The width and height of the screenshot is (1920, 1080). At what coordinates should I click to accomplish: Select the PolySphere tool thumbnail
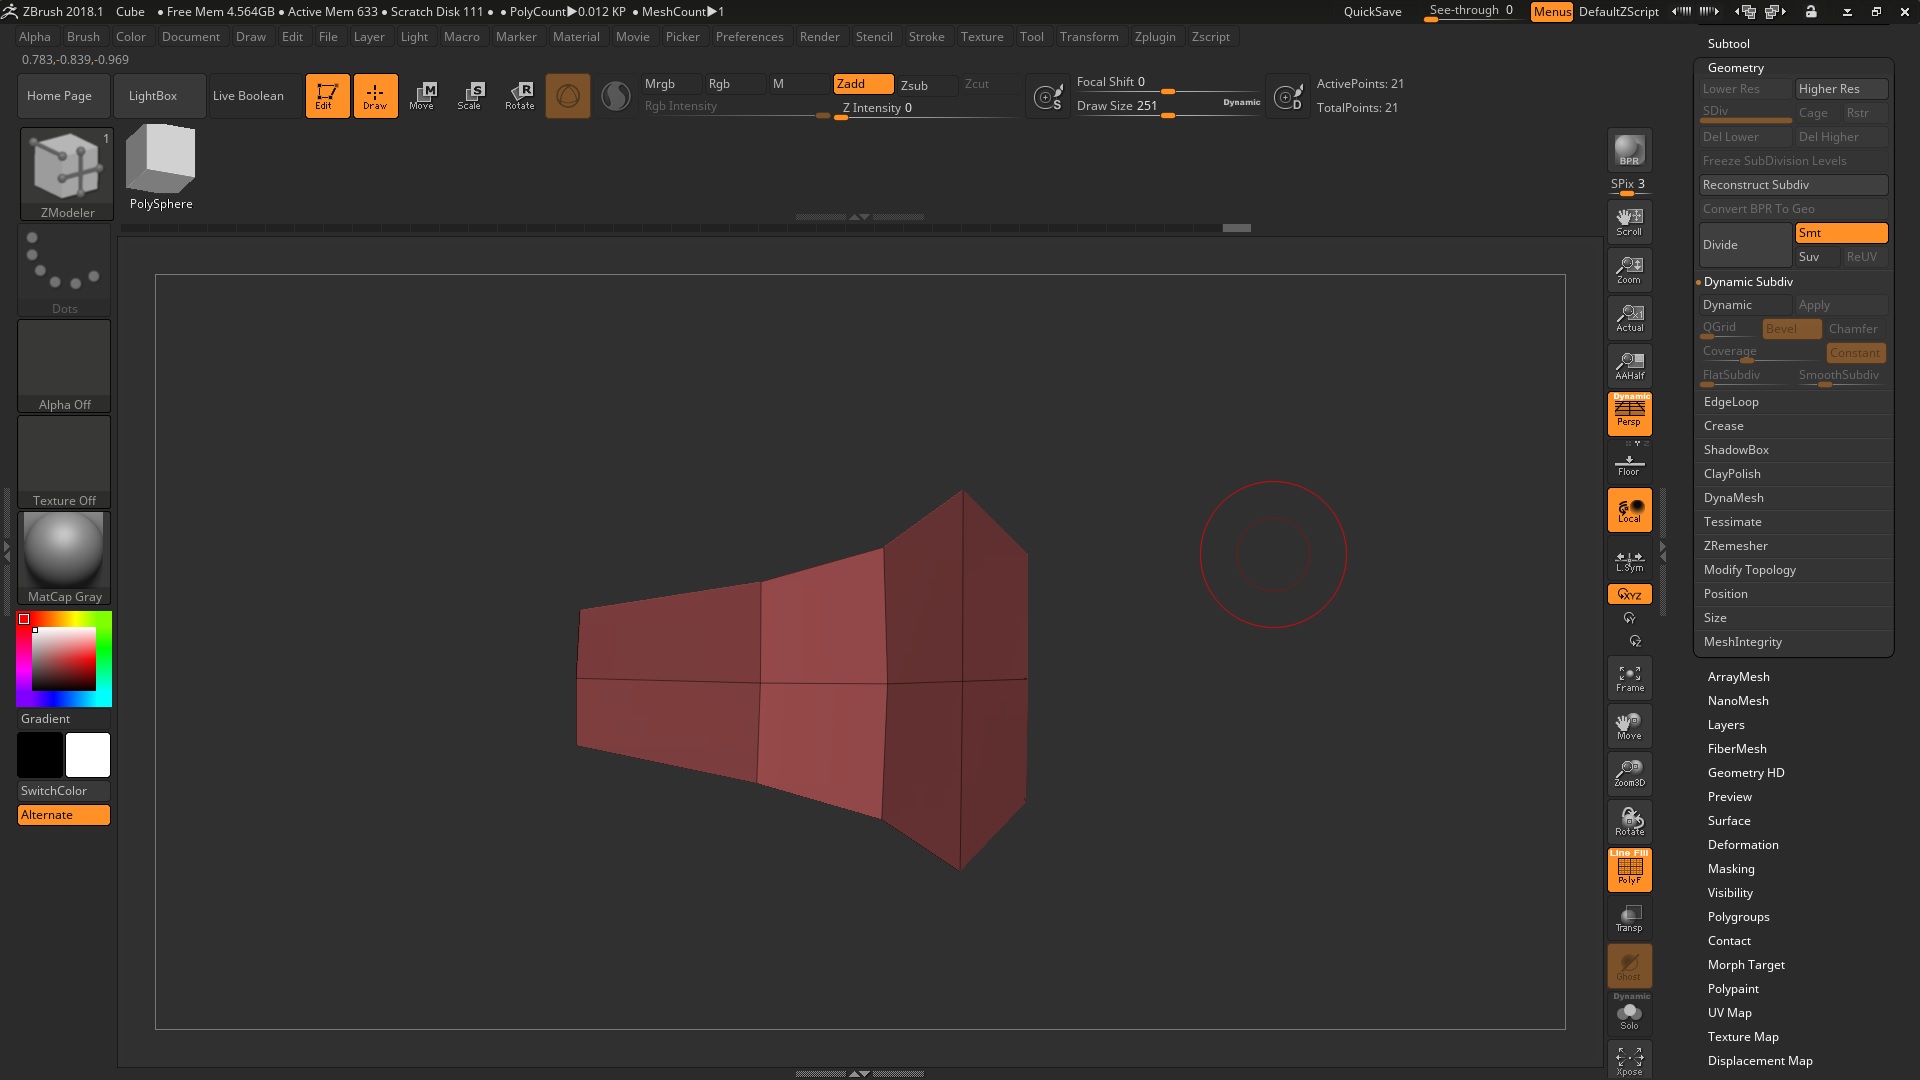click(161, 167)
